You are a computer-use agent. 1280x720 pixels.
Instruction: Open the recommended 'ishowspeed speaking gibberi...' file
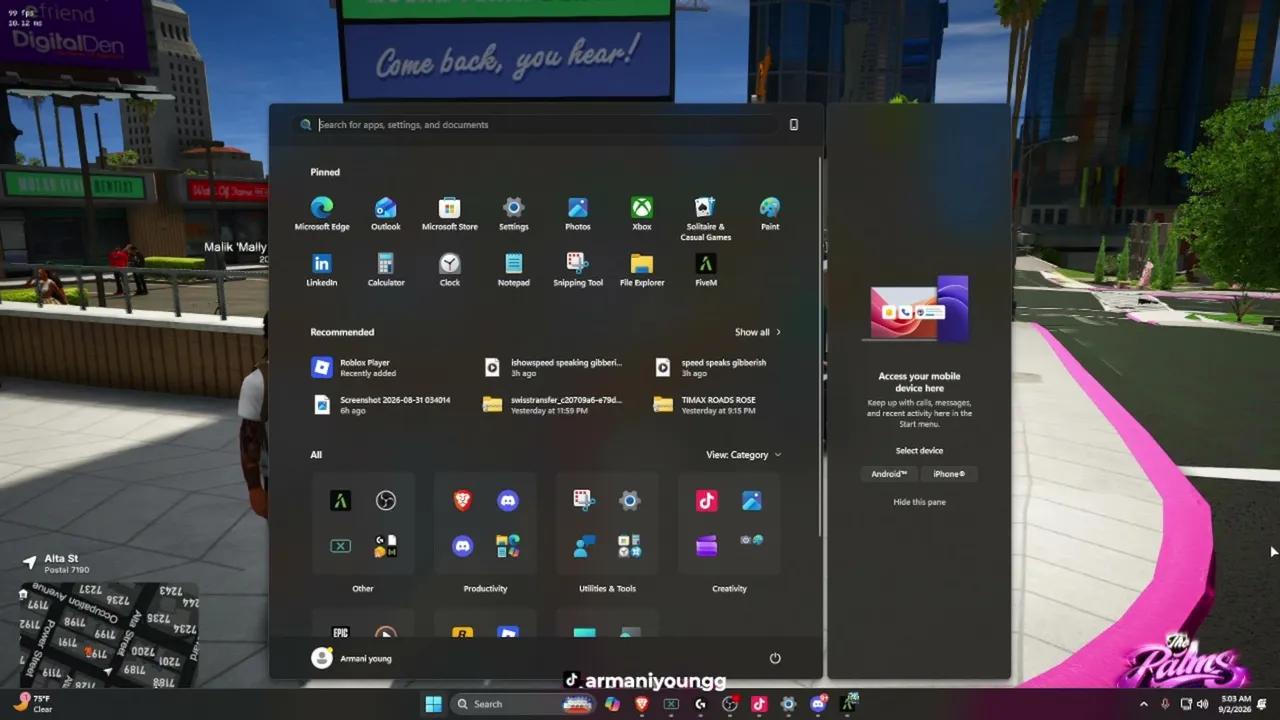552,368
